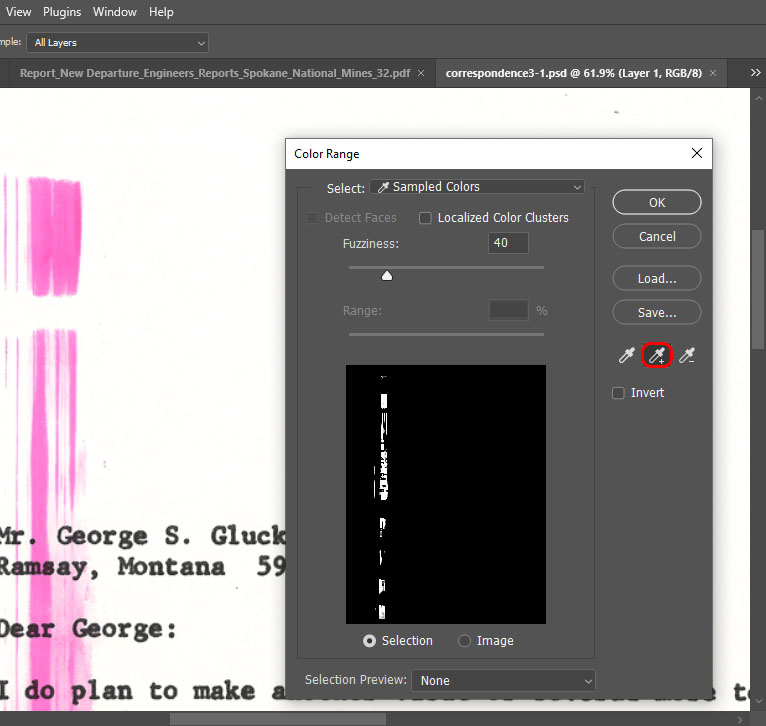Screen dimensions: 766x726
Task: Close the Report_New Departure PDF tab
Action: click(x=421, y=73)
